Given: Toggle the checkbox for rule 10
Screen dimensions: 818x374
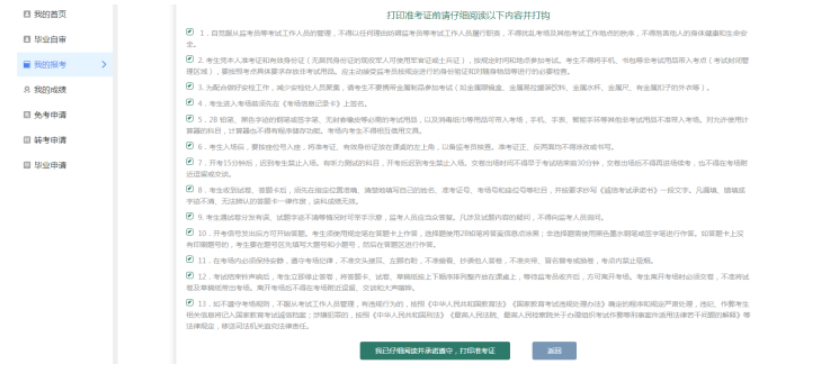Looking at the screenshot, I should (x=190, y=232).
